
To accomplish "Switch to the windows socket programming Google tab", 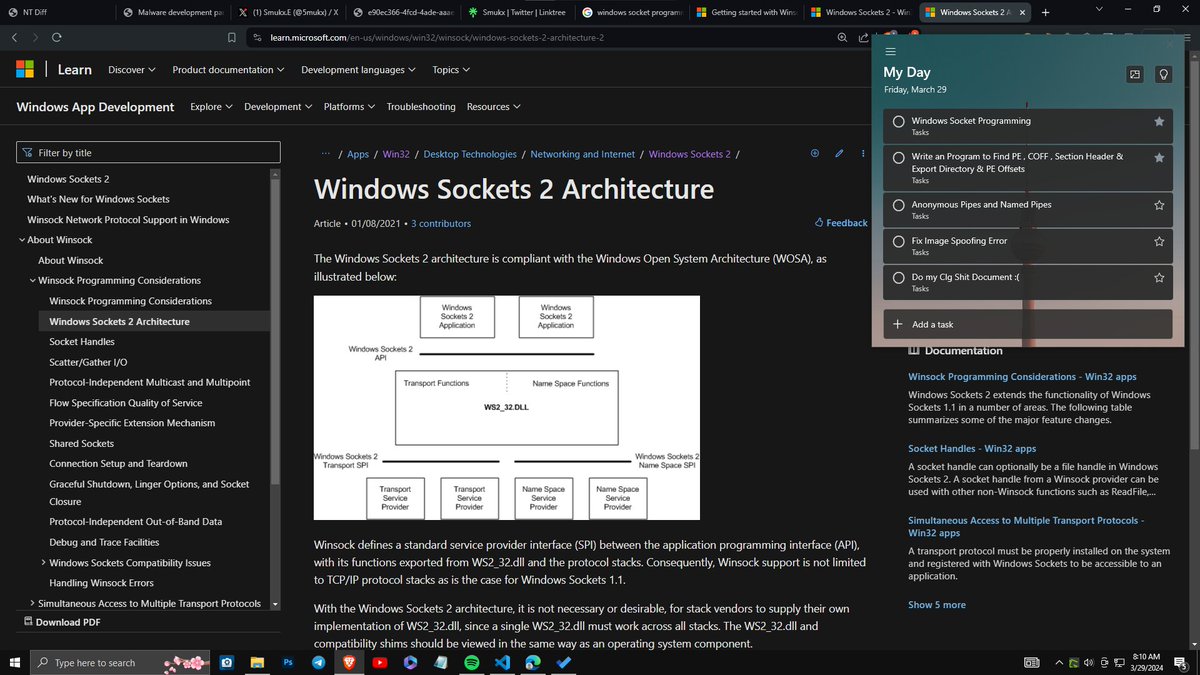I will pyautogui.click(x=632, y=12).
